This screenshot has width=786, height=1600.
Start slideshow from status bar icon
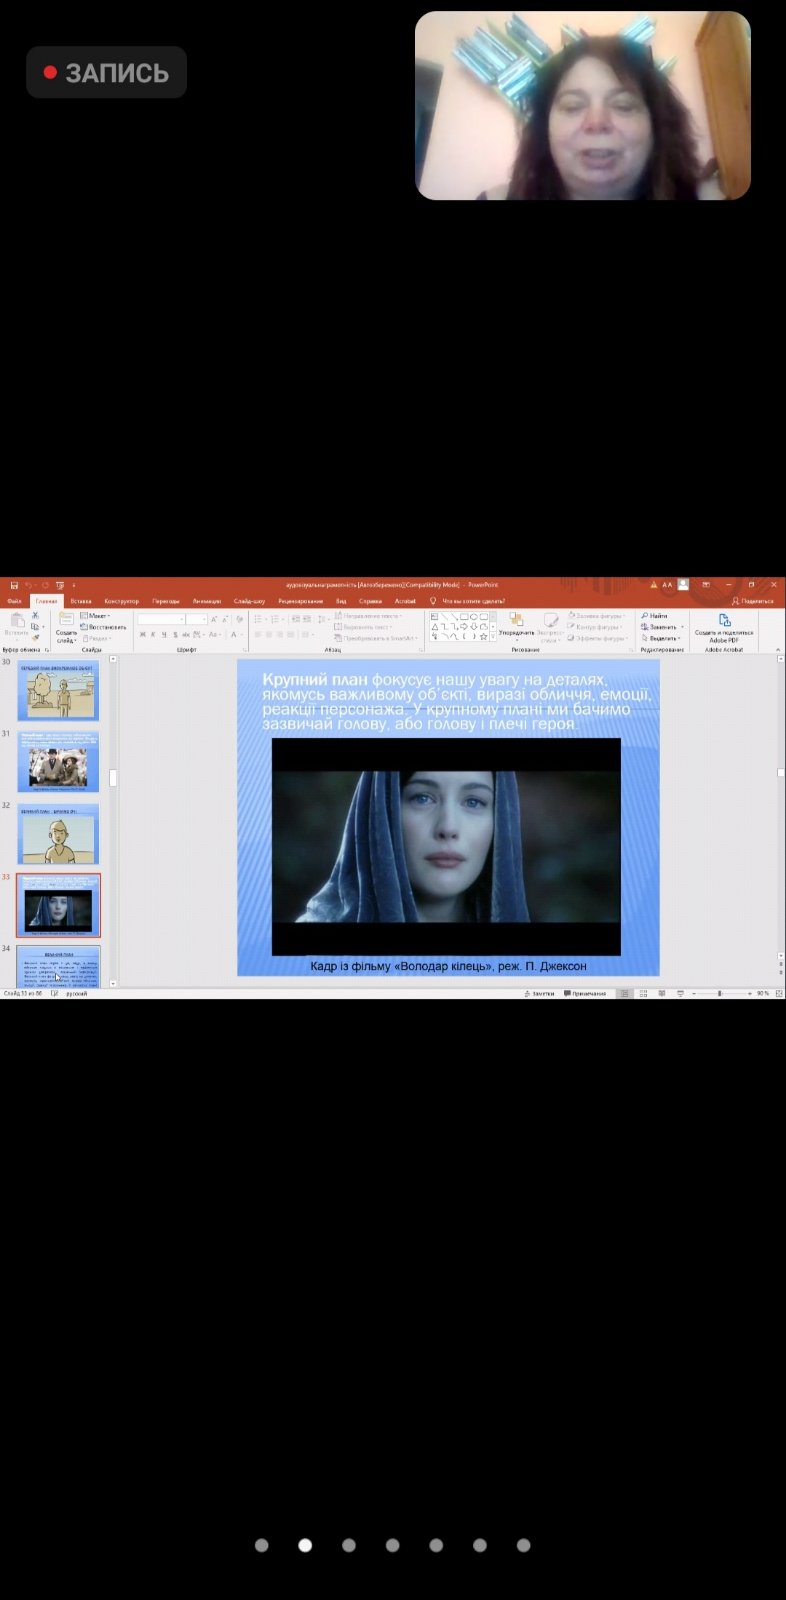click(x=680, y=993)
